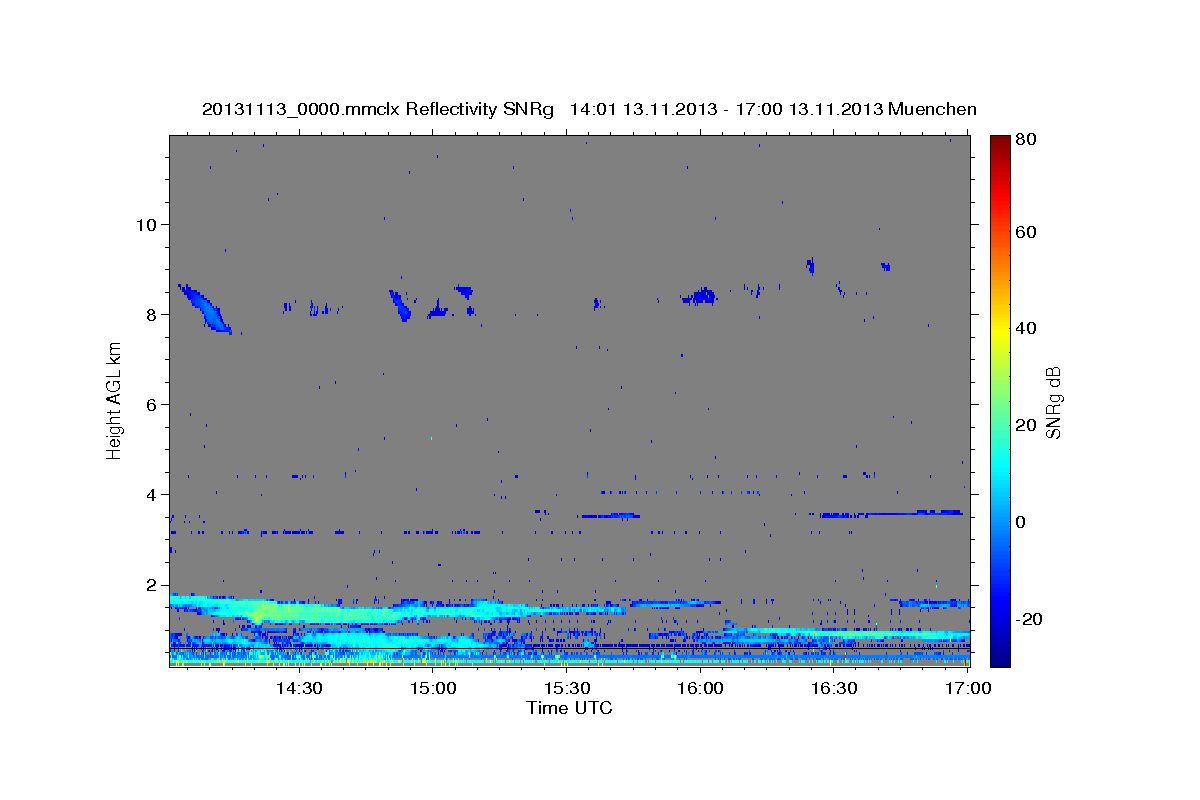Click the 14:30 time tick label
This screenshot has width=1200, height=800.
(299, 688)
